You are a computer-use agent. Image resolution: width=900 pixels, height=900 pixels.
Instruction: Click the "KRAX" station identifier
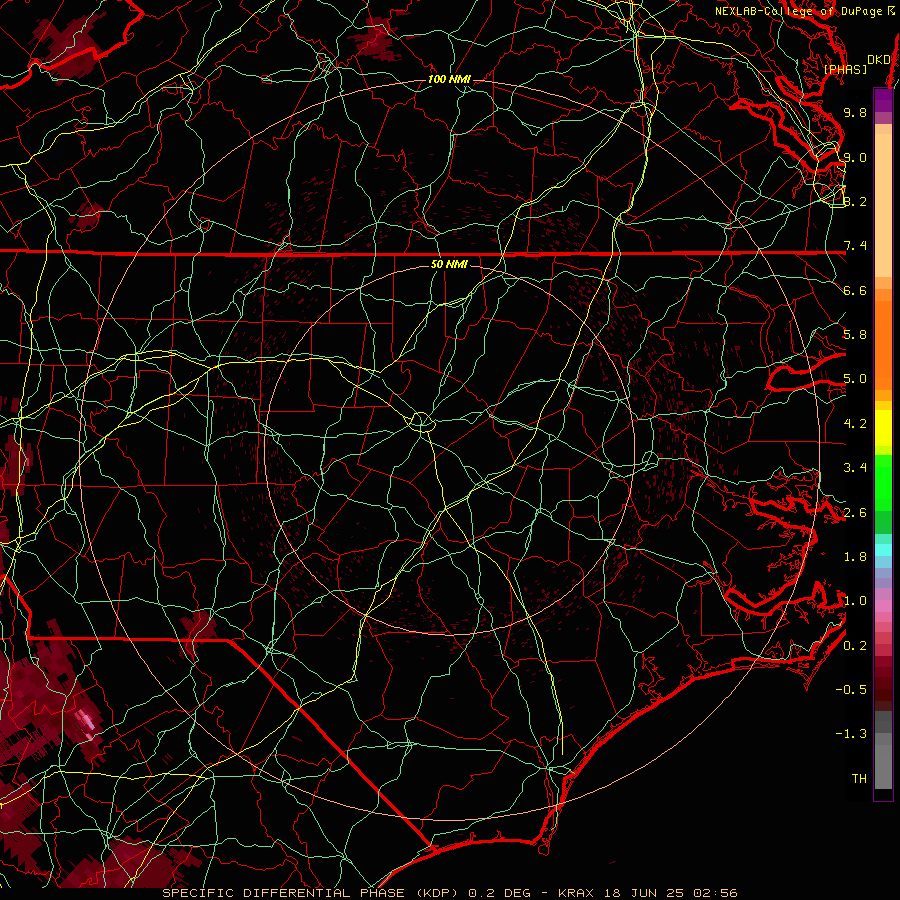click(x=576, y=893)
